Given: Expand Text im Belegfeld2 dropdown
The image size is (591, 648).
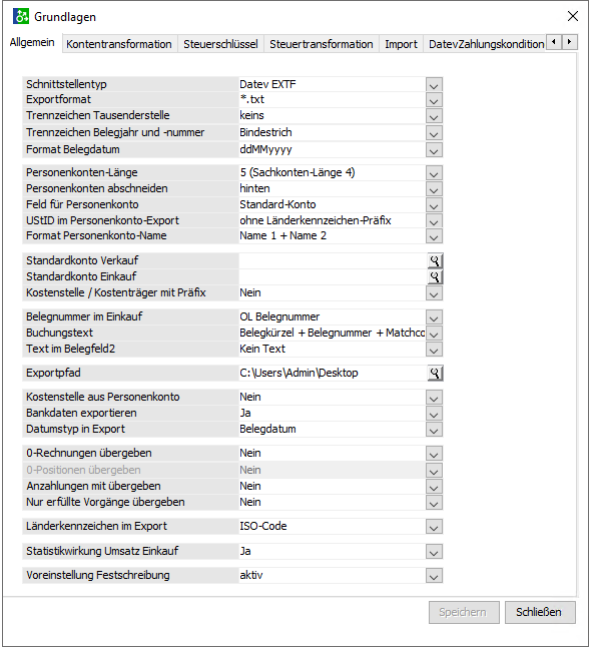Looking at the screenshot, I should pyautogui.click(x=434, y=349).
